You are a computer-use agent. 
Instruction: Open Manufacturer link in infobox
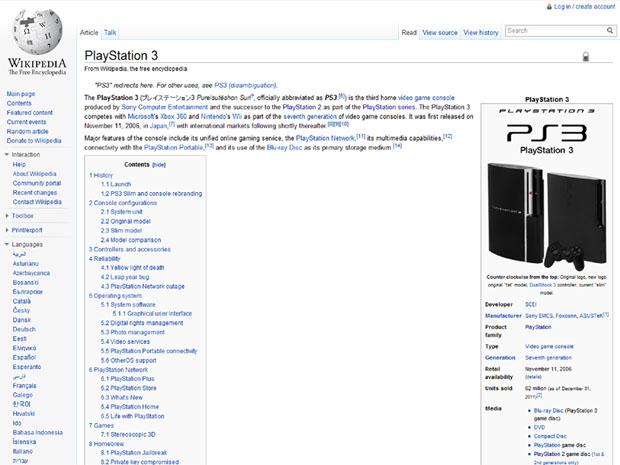point(503,316)
